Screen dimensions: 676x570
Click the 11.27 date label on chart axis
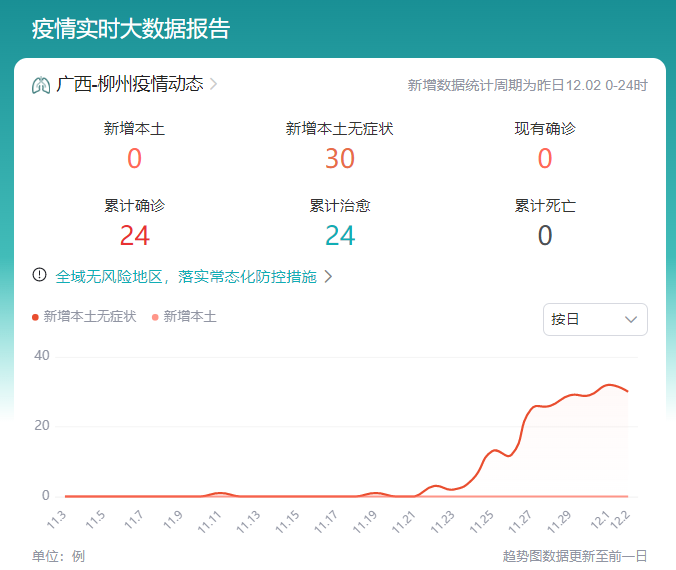(x=520, y=522)
